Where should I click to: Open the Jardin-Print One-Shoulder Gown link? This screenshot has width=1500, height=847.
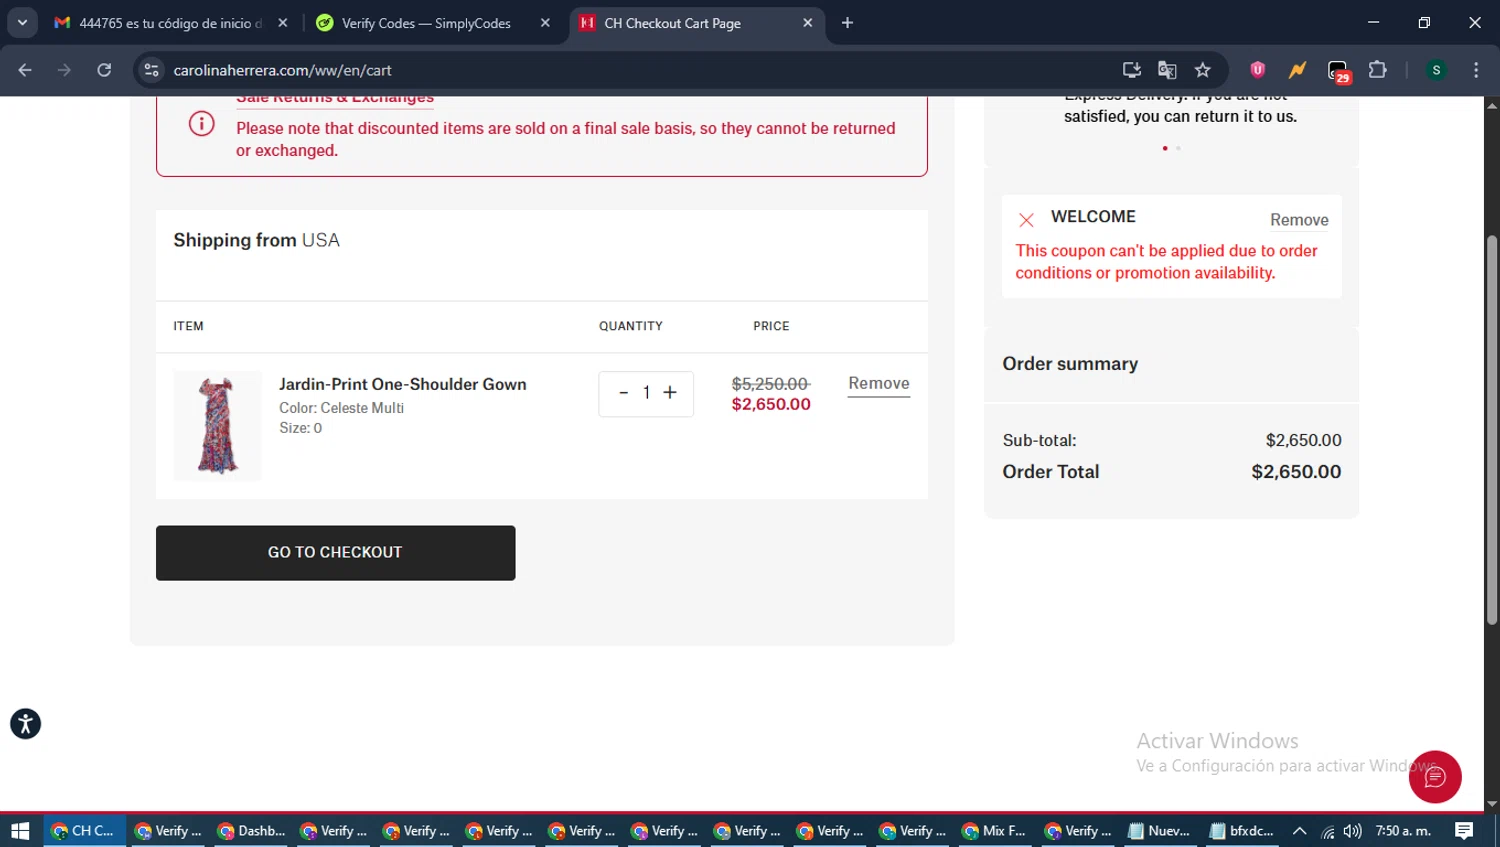(x=402, y=384)
